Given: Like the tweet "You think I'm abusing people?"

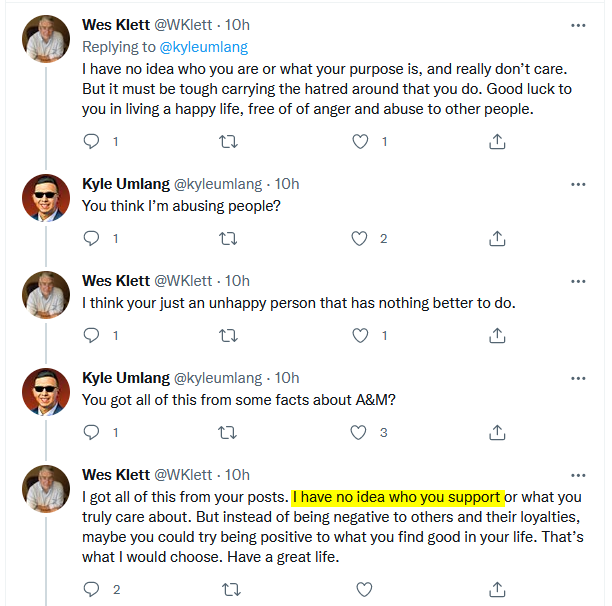Looking at the screenshot, I should pyautogui.click(x=360, y=238).
